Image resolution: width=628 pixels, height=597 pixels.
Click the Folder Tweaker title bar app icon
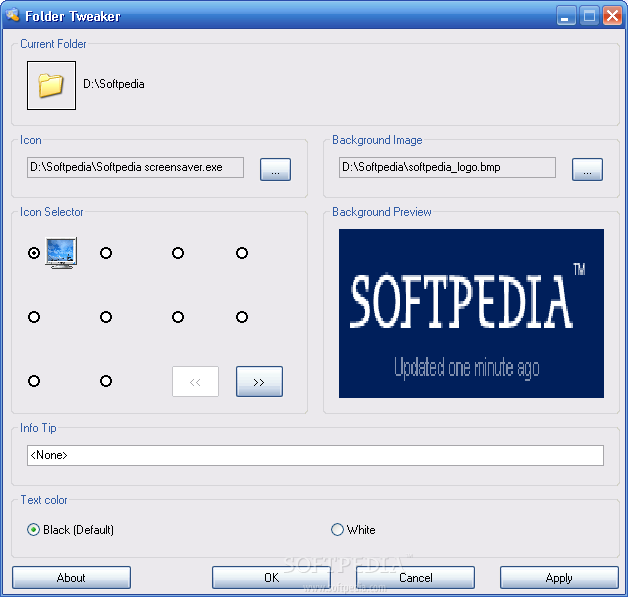[12, 15]
